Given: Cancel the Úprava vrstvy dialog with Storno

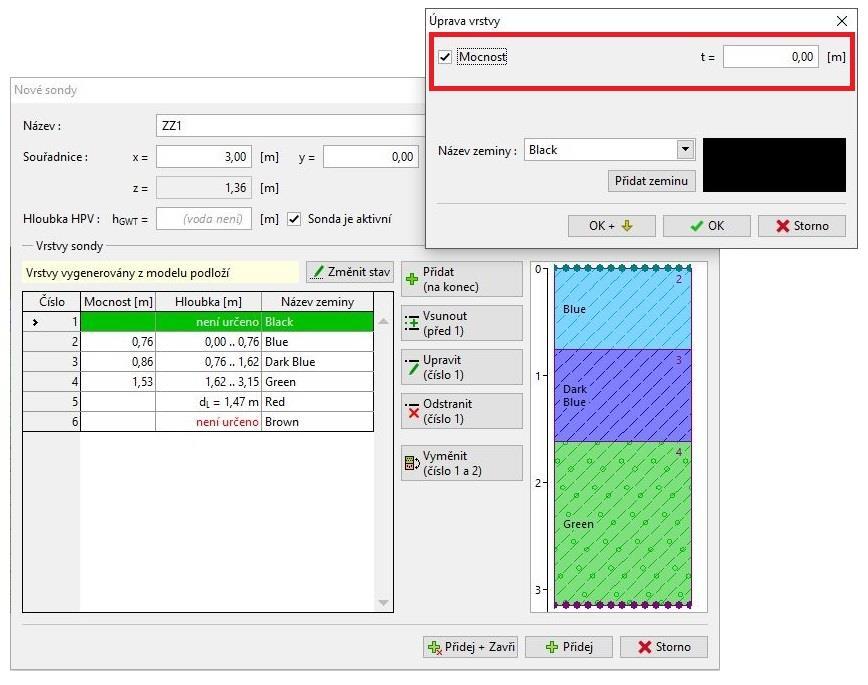Looking at the screenshot, I should point(802,226).
